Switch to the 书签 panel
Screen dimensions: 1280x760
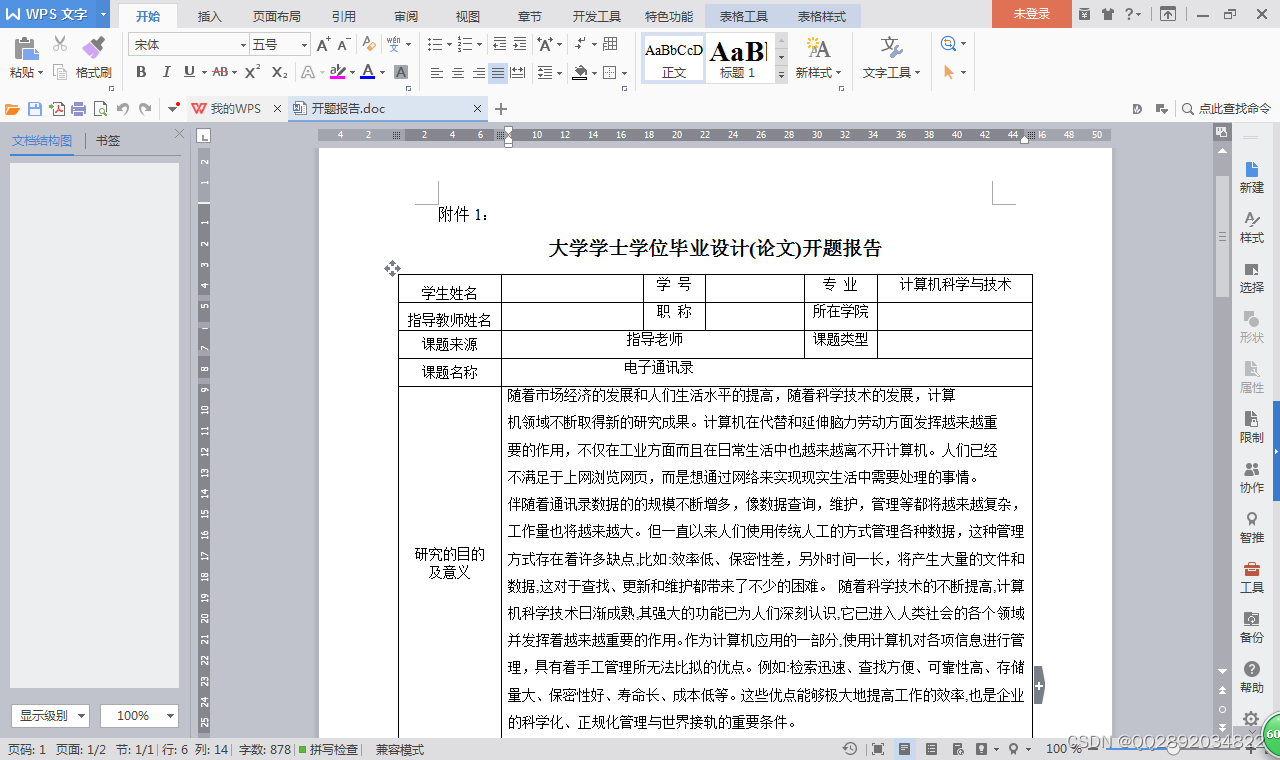(x=108, y=141)
